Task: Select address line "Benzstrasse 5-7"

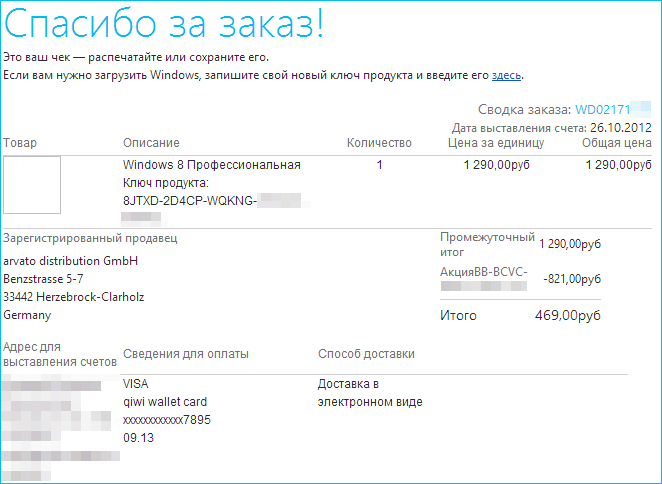Action: click(43, 279)
